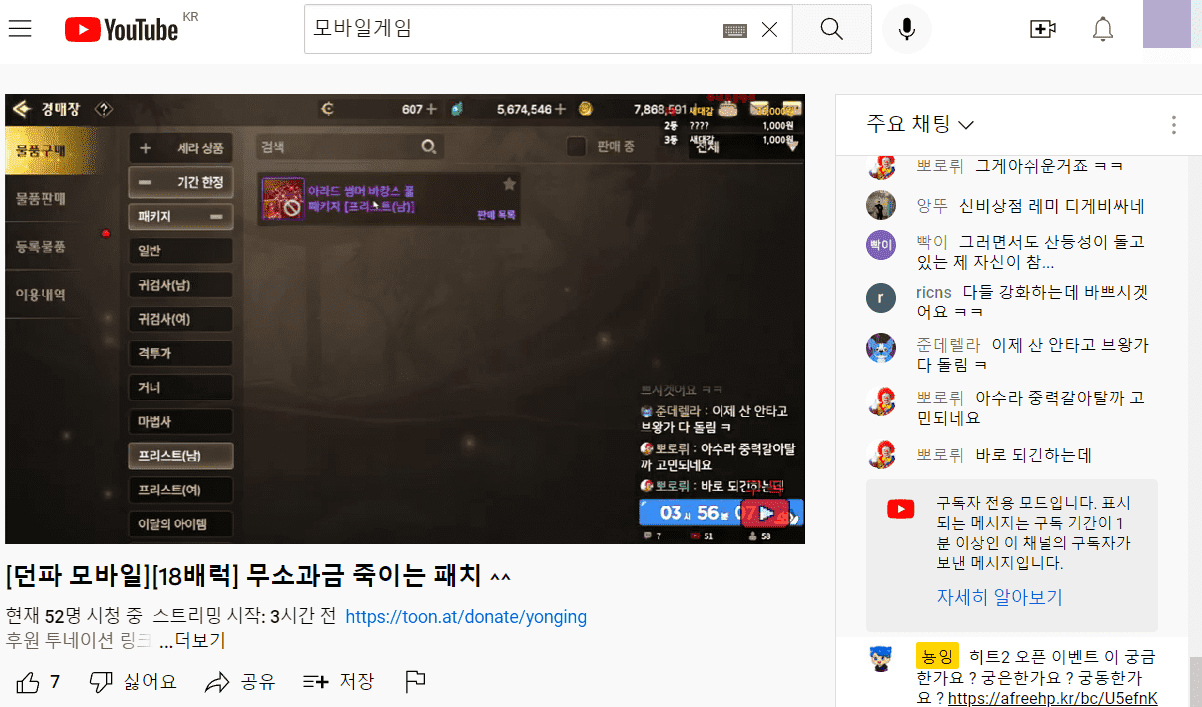Click the 앙뚜 chat user avatar
Image resolution: width=1202 pixels, height=707 pixels.
(880, 205)
